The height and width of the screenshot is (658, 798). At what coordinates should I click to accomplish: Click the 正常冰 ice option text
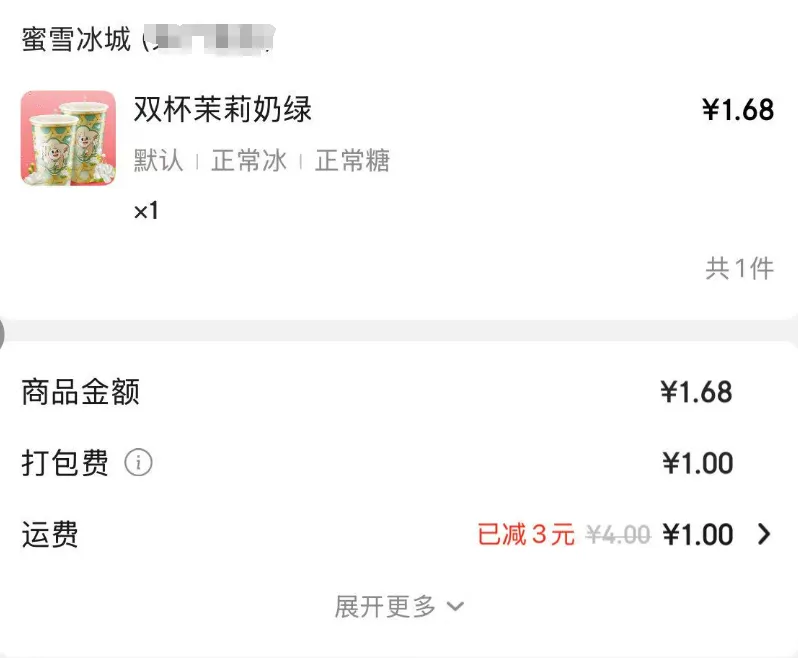click(249, 161)
